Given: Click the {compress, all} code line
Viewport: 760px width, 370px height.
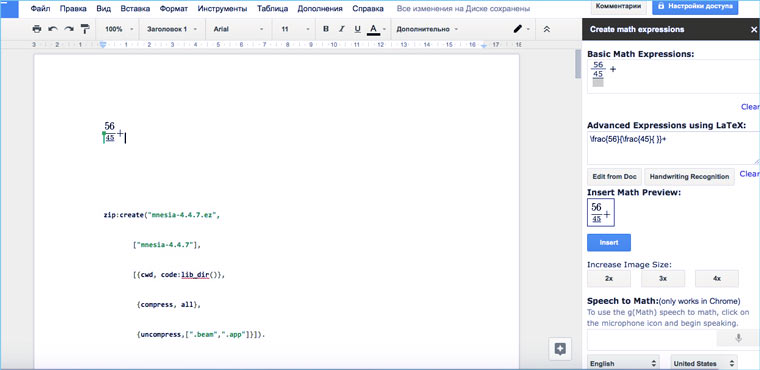Looking at the screenshot, I should coord(168,306).
